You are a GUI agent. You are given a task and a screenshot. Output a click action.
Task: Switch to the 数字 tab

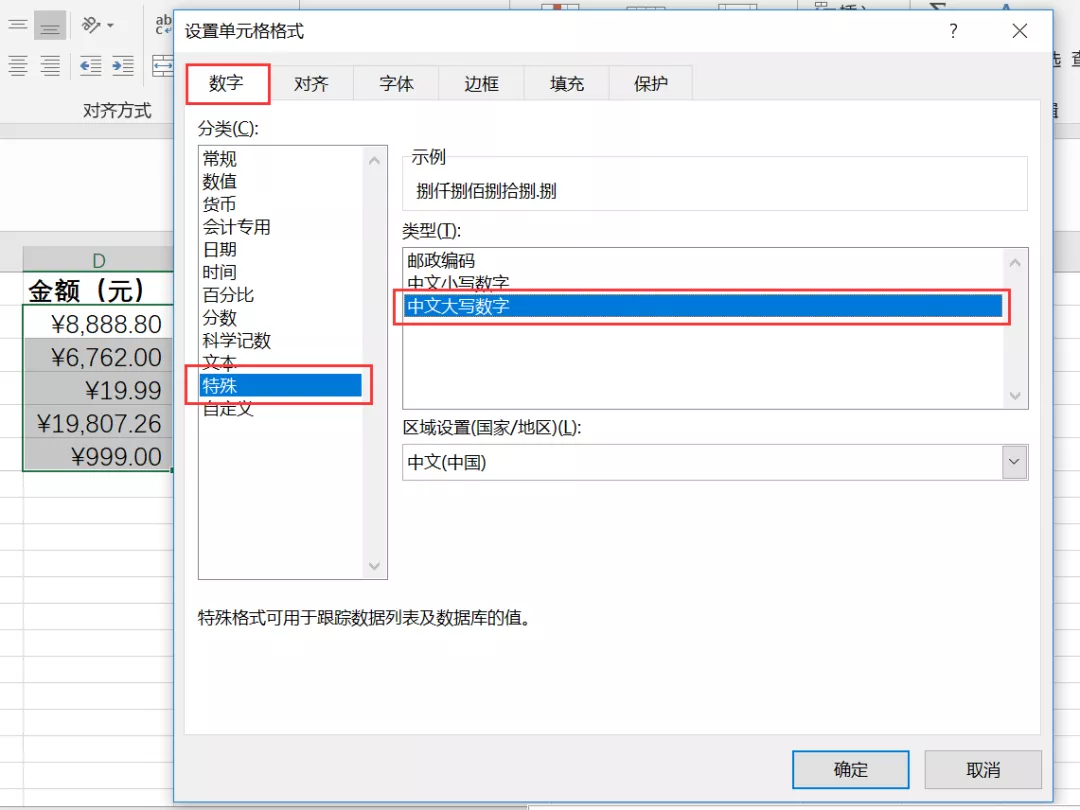227,83
